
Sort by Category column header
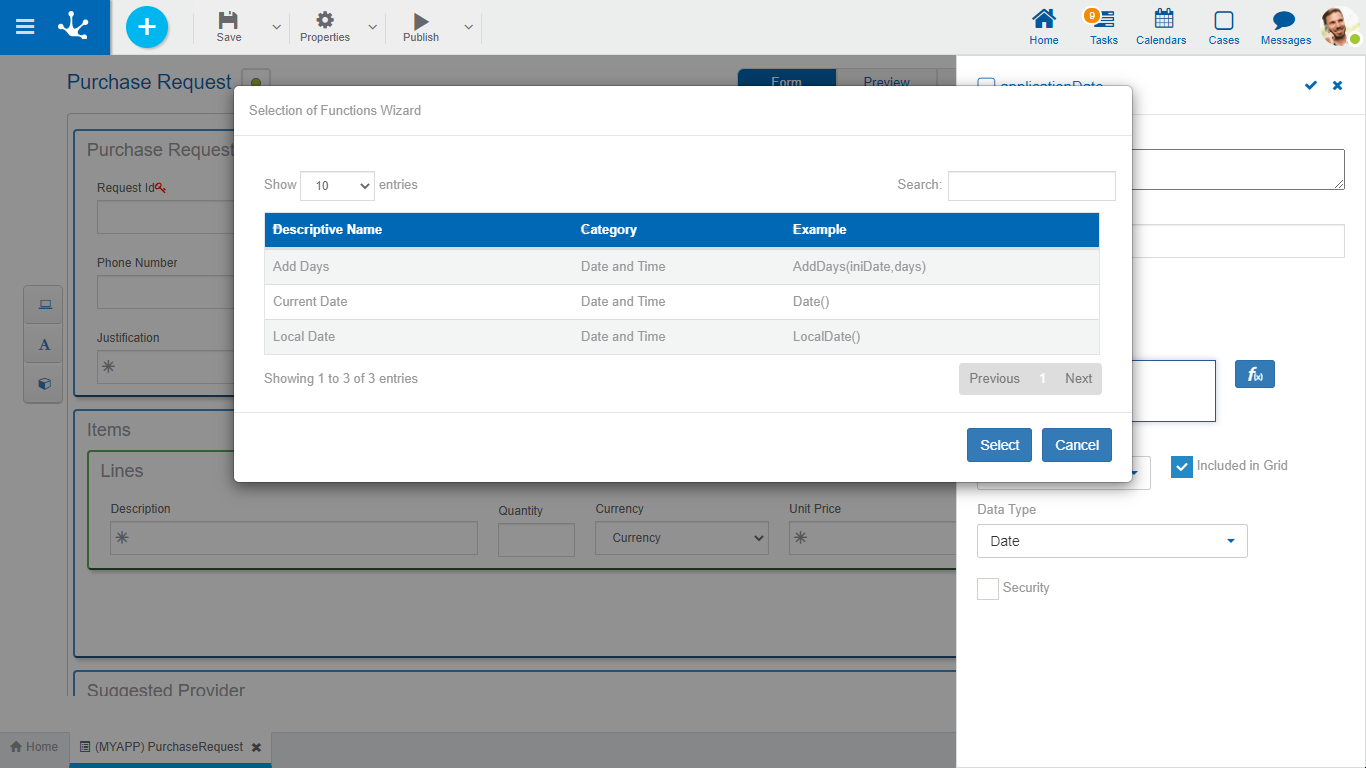609,230
